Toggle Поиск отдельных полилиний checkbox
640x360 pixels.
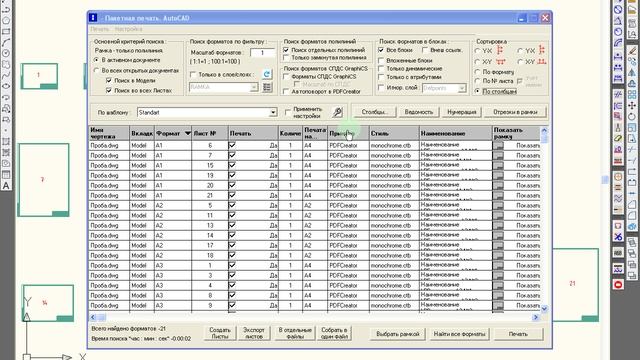tap(286, 50)
